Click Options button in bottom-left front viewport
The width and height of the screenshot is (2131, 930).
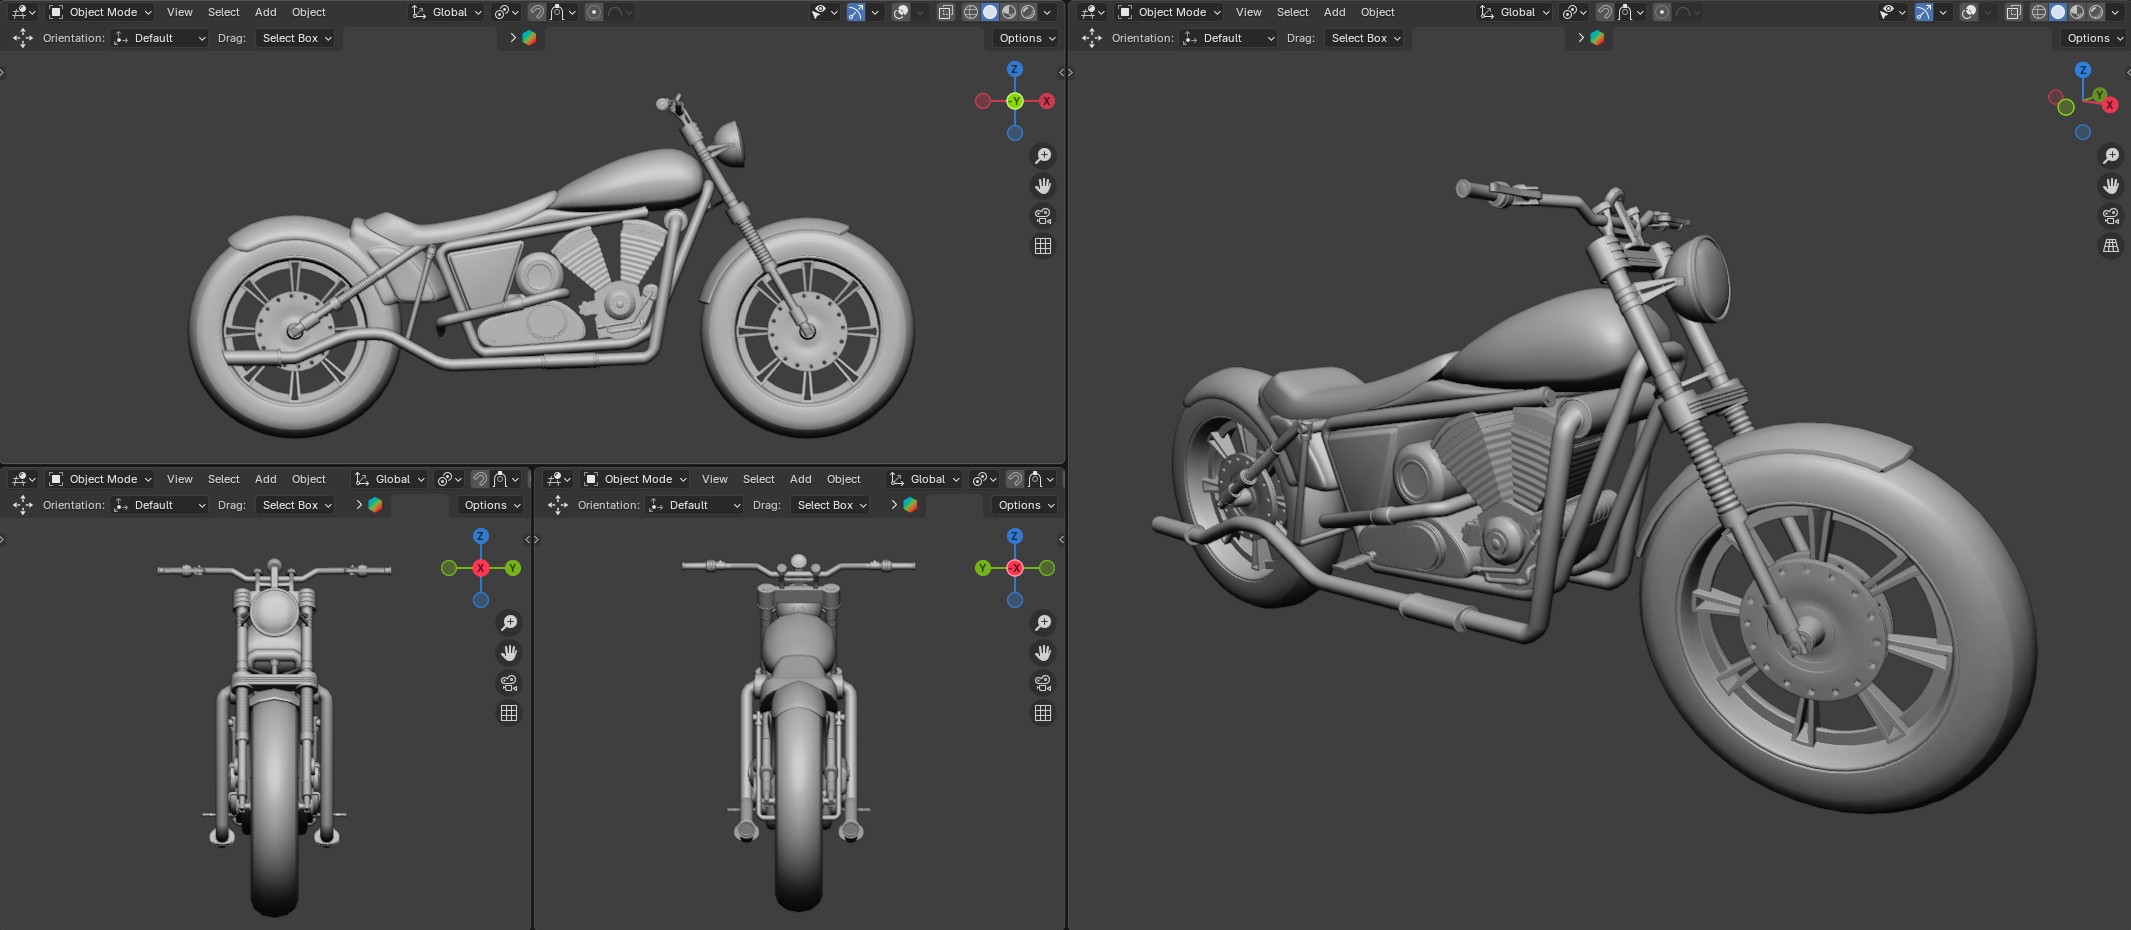[492, 505]
